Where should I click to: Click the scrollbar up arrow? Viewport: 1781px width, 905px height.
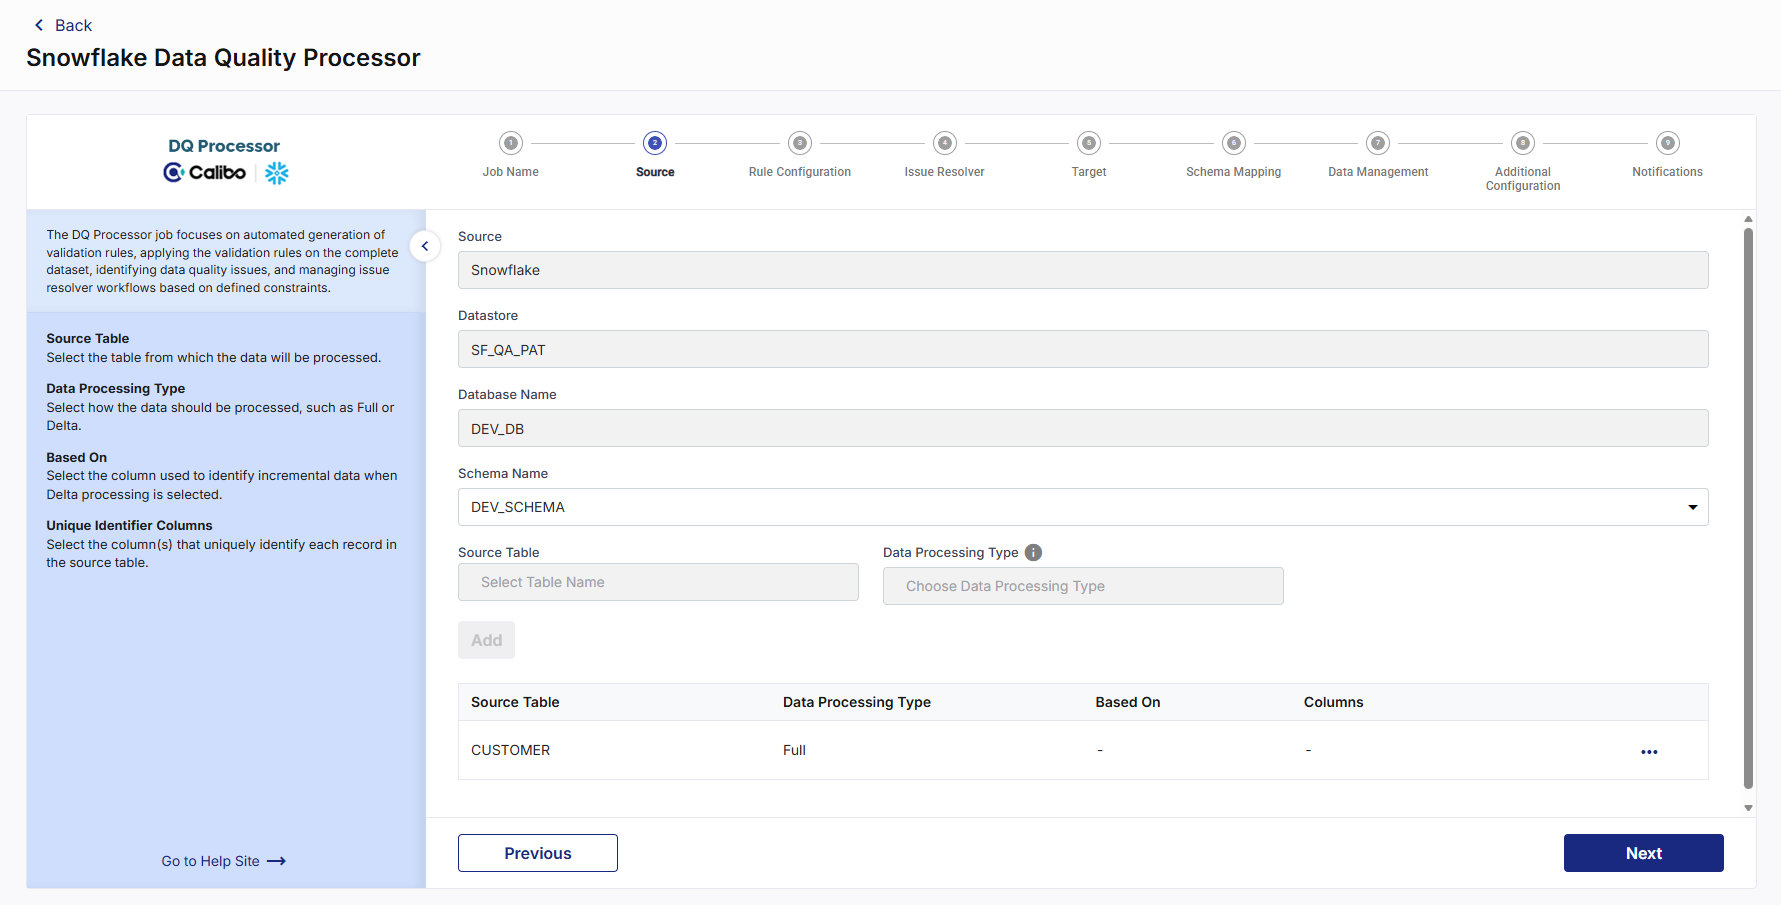(1748, 218)
